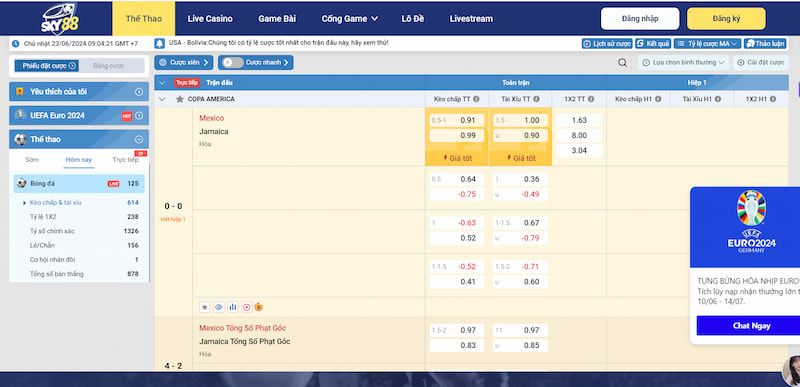Viewport: 800px width, 387px height.
Task: Collapse all matches chevron in Trận đấu header
Action: (x=162, y=83)
